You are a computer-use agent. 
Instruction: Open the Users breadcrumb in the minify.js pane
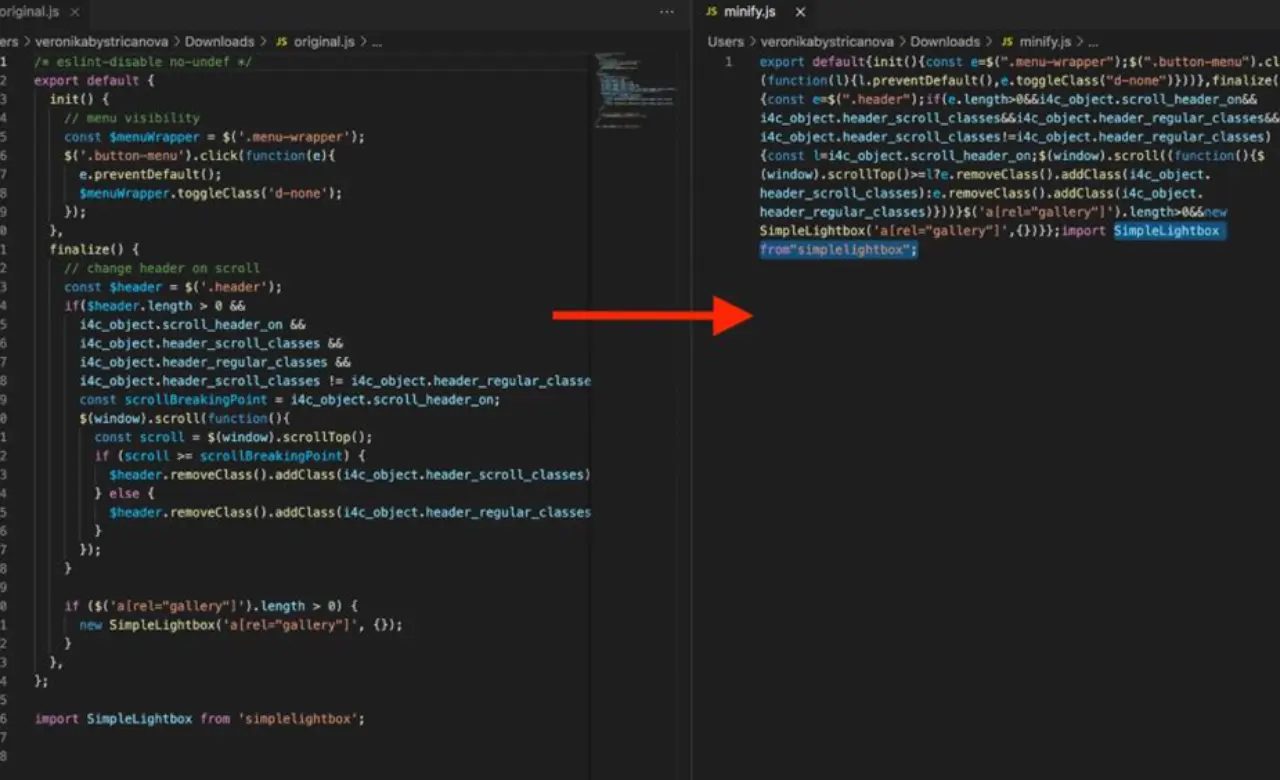click(x=726, y=42)
